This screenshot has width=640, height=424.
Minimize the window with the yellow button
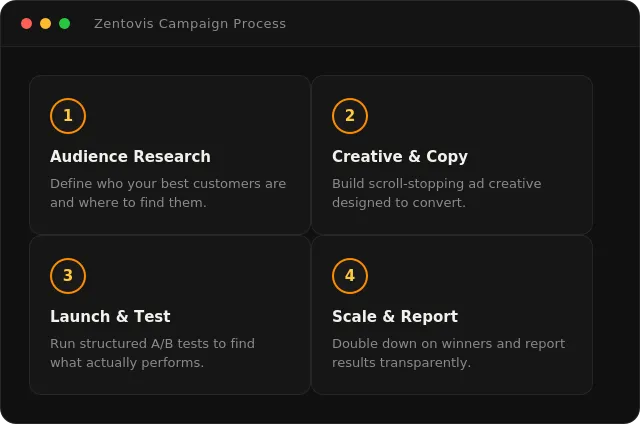pos(45,24)
